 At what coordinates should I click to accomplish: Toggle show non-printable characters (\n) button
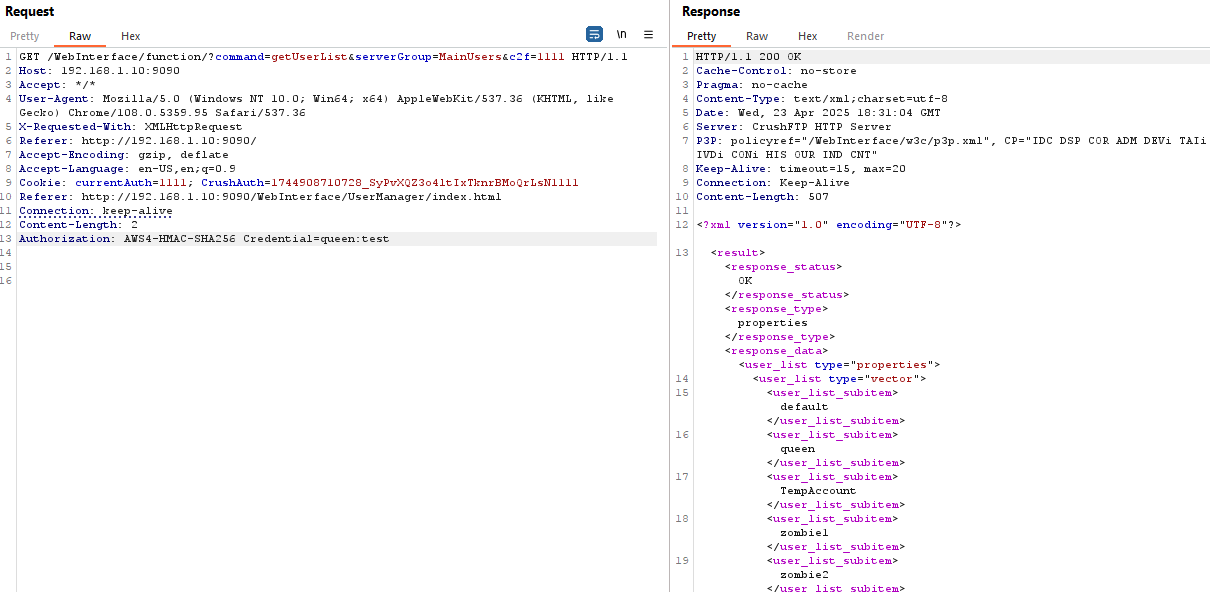(x=621, y=34)
